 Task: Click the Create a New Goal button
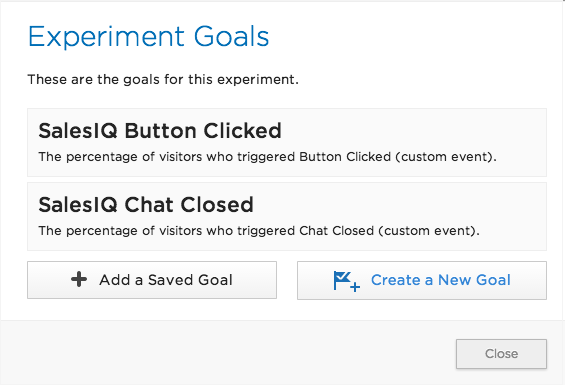tap(422, 280)
